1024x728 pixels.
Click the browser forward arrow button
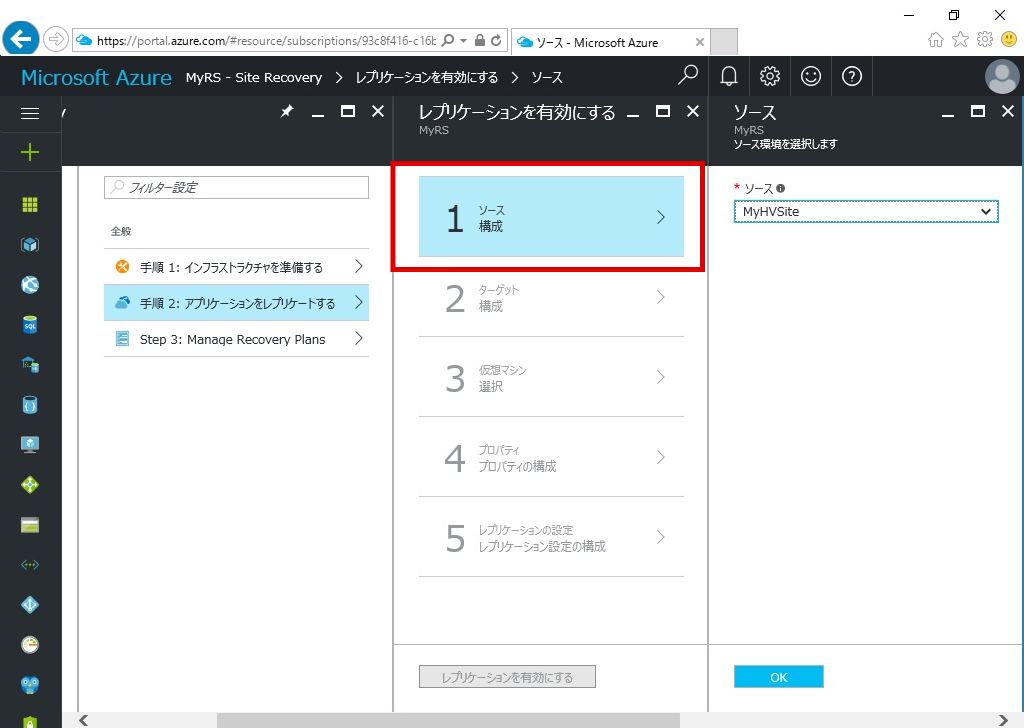(x=56, y=40)
